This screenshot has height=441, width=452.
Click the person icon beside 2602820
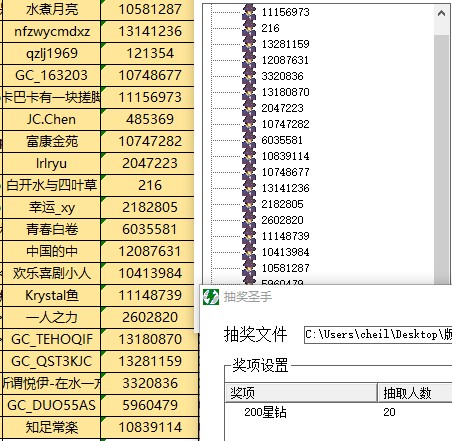(x=249, y=220)
